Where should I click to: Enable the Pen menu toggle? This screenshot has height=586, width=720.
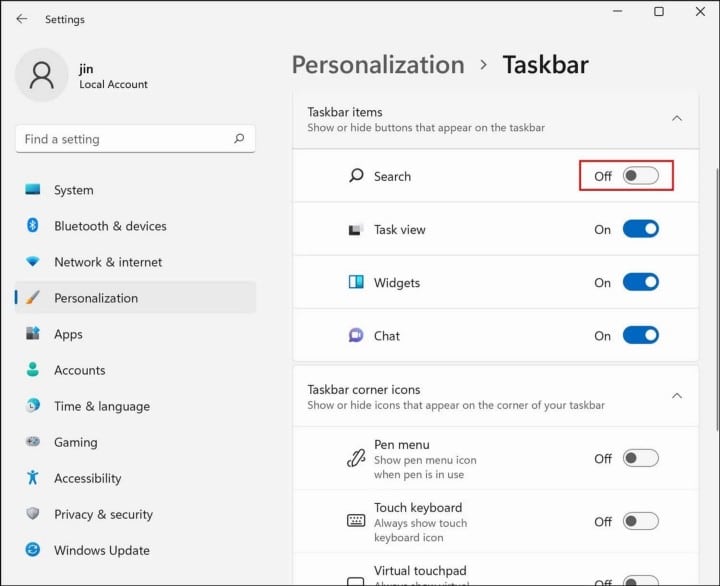pyautogui.click(x=641, y=458)
